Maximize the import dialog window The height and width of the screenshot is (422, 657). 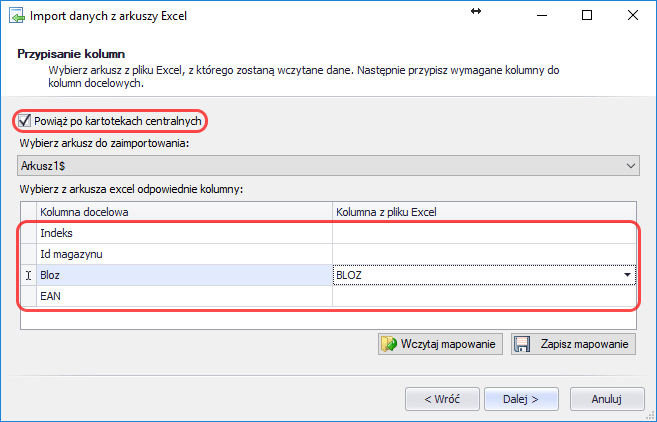click(x=587, y=16)
